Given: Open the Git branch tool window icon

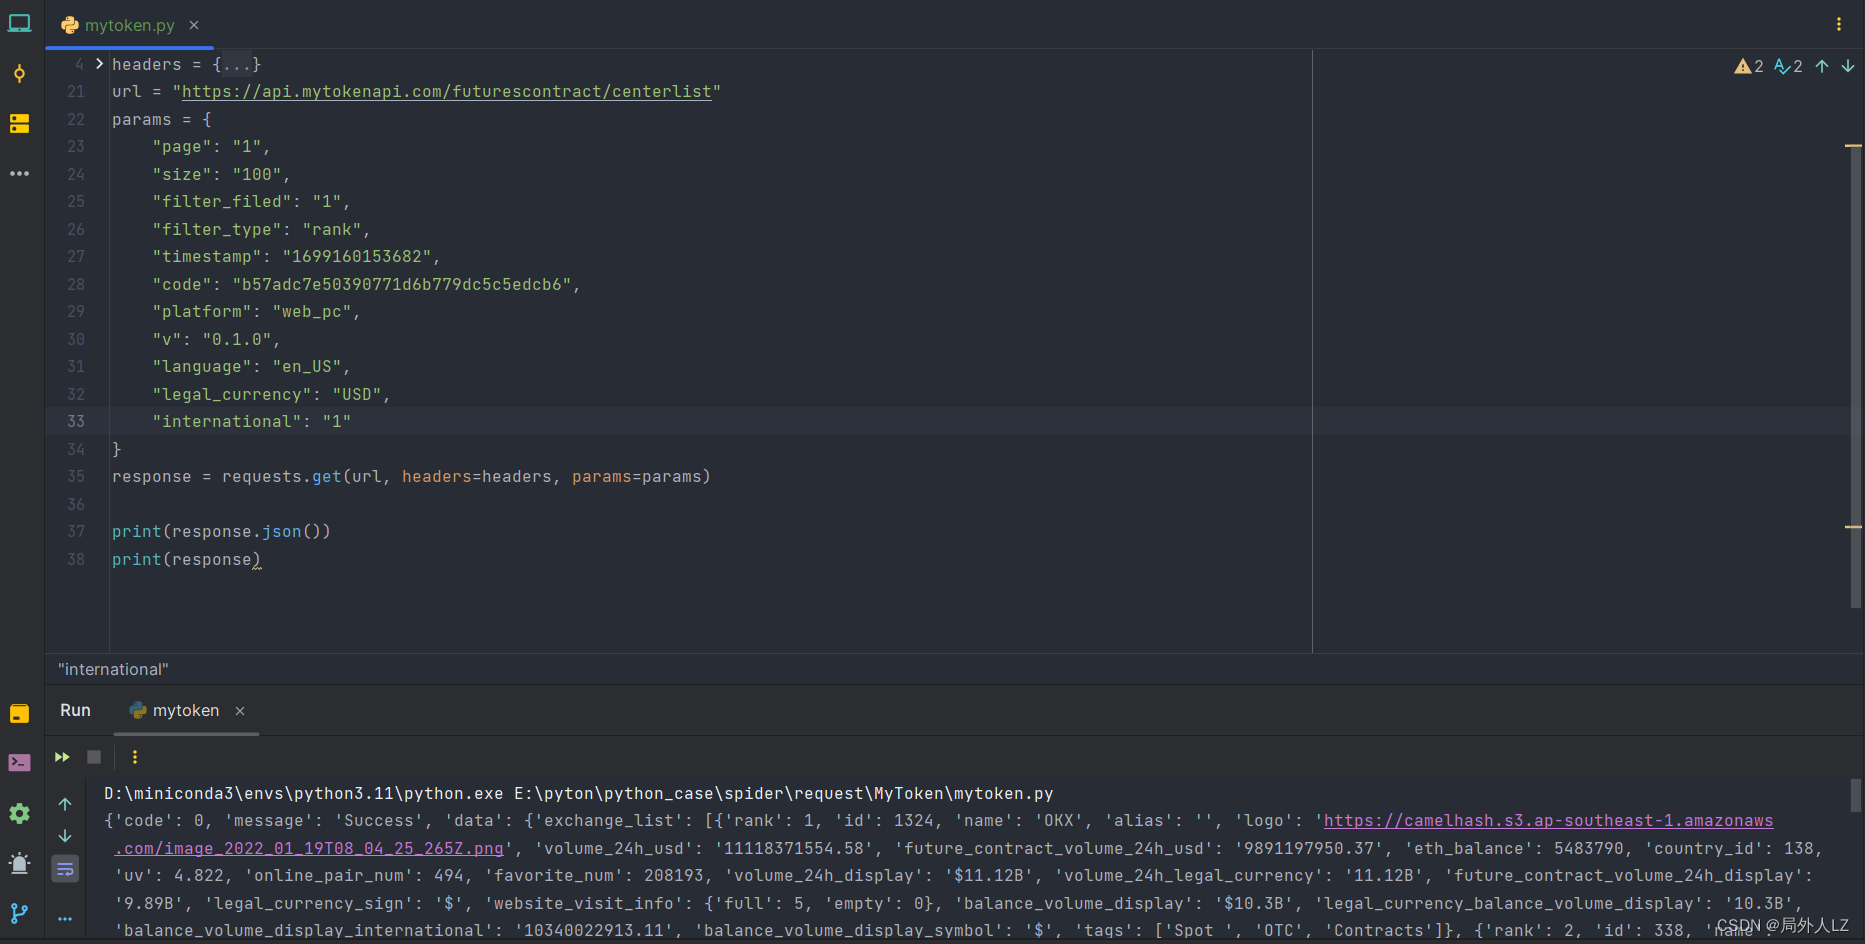Looking at the screenshot, I should point(19,913).
